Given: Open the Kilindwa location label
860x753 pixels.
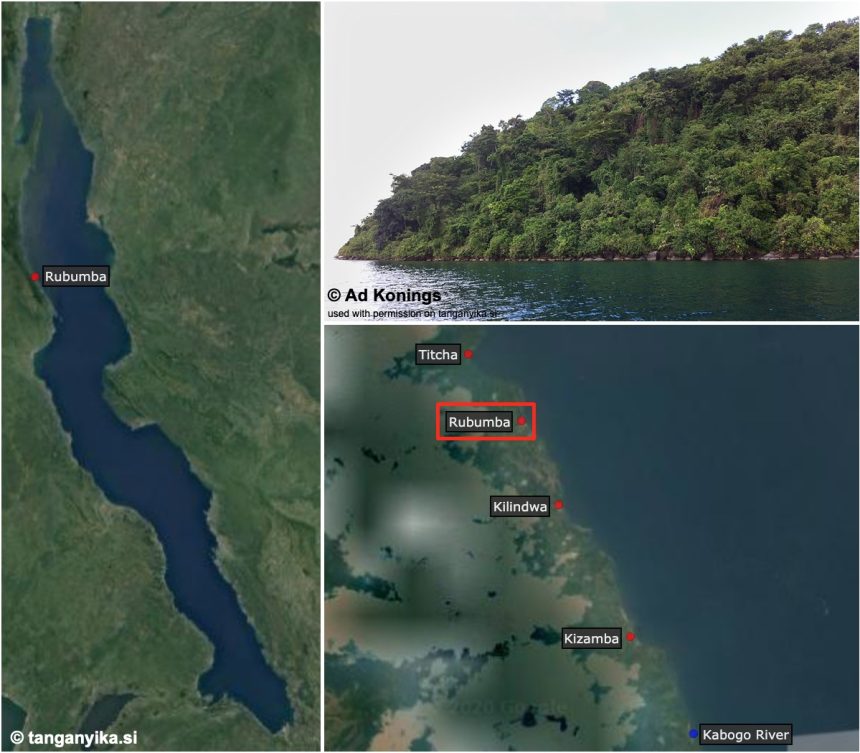Looking at the screenshot, I should 520,506.
